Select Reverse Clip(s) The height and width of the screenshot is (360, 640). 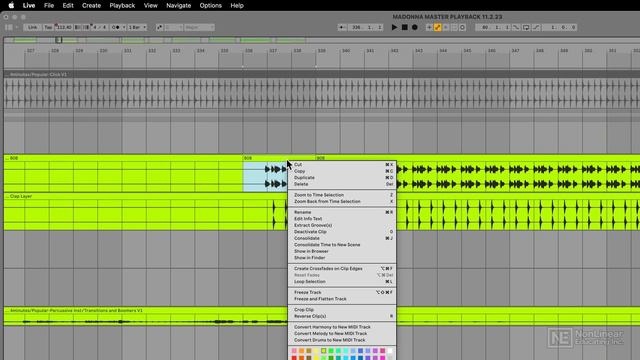342,316
